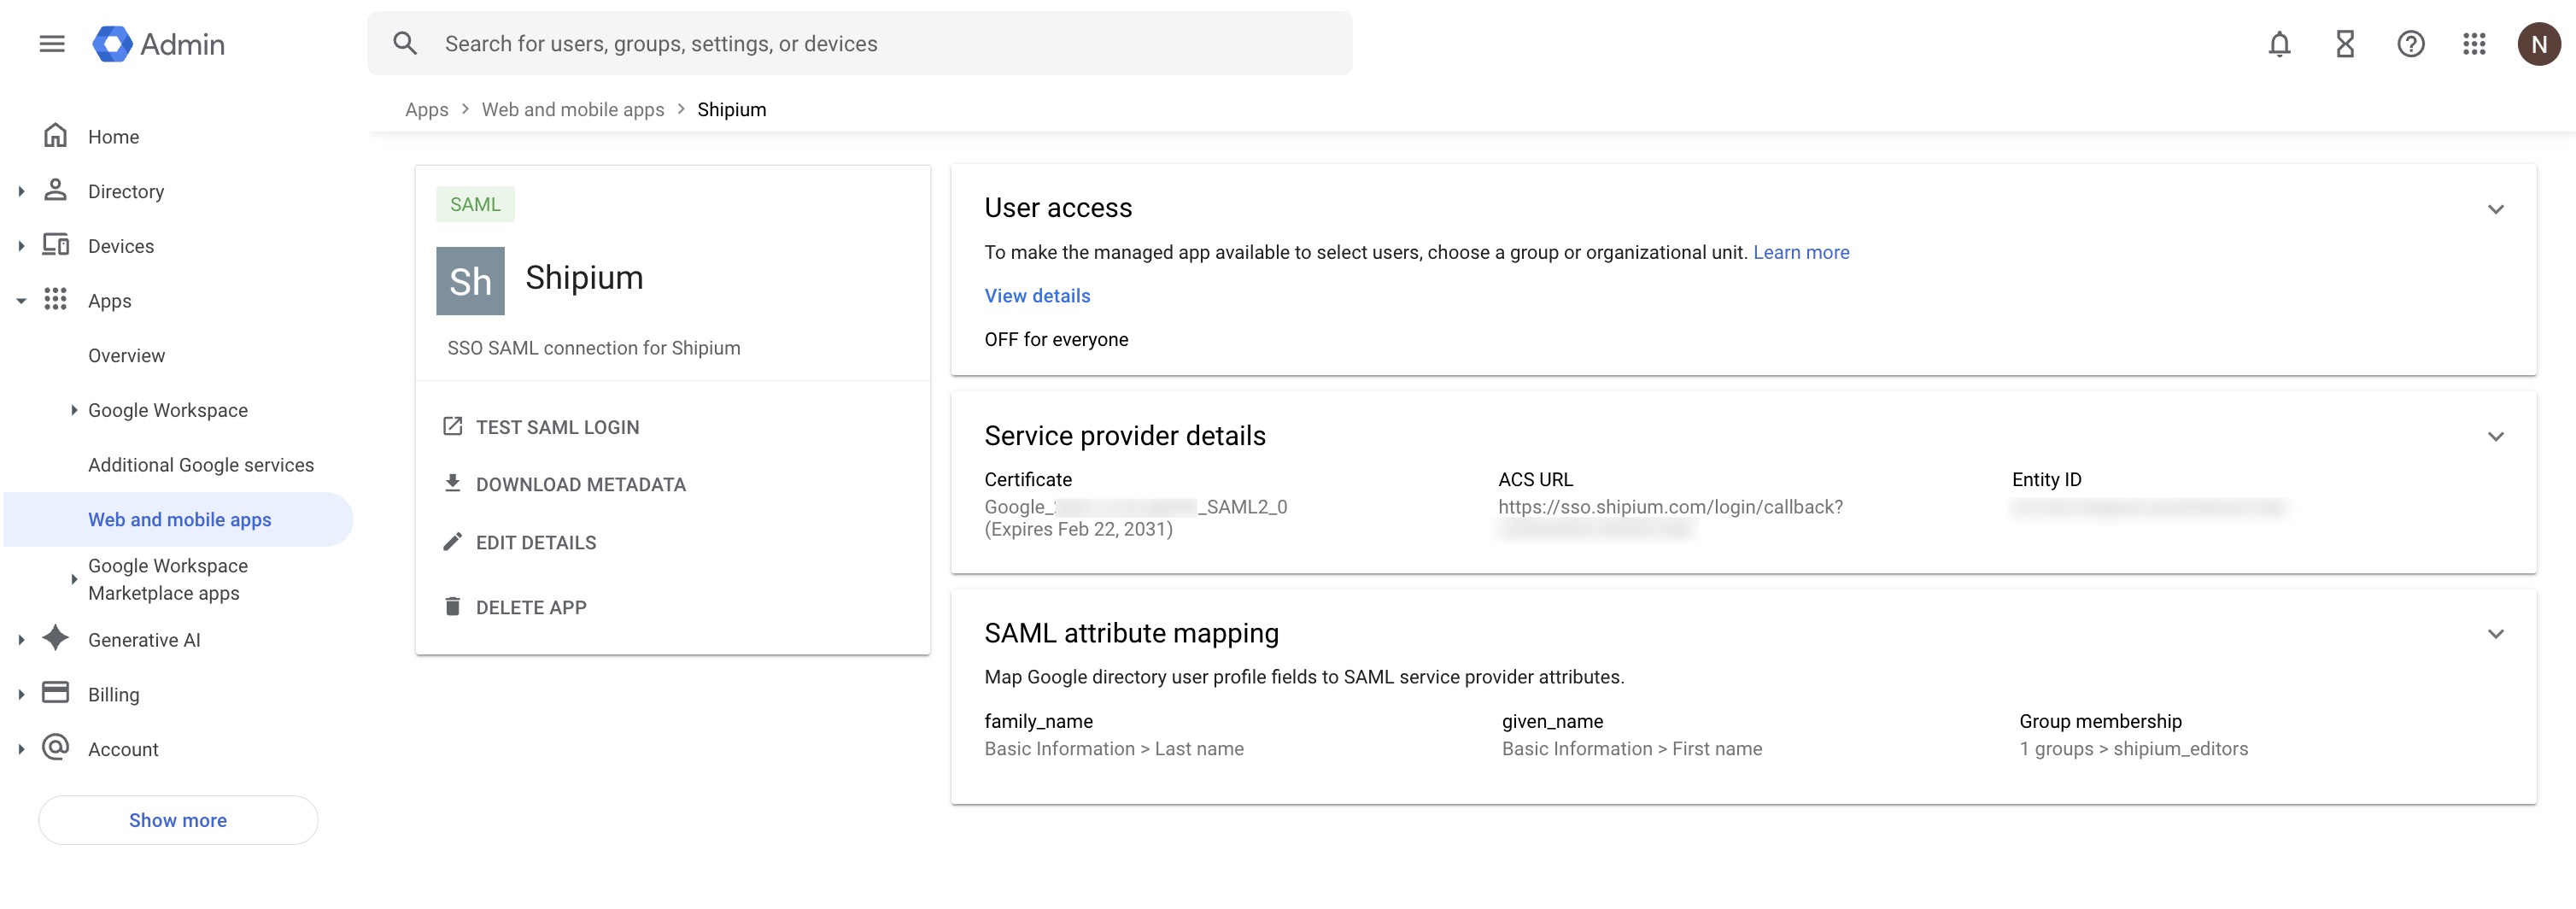The height and width of the screenshot is (909, 2576).
Task: Click the Billing card icon
Action: [x=56, y=693]
